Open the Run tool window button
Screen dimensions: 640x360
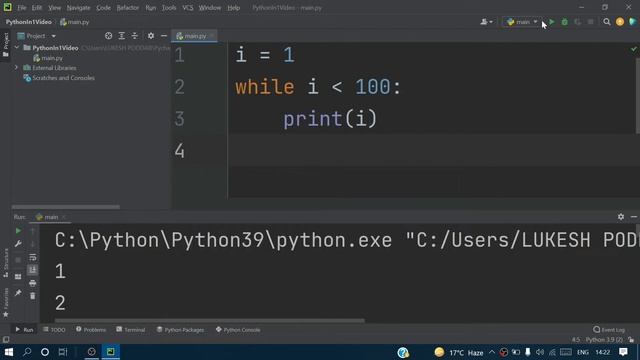[x=24, y=329]
